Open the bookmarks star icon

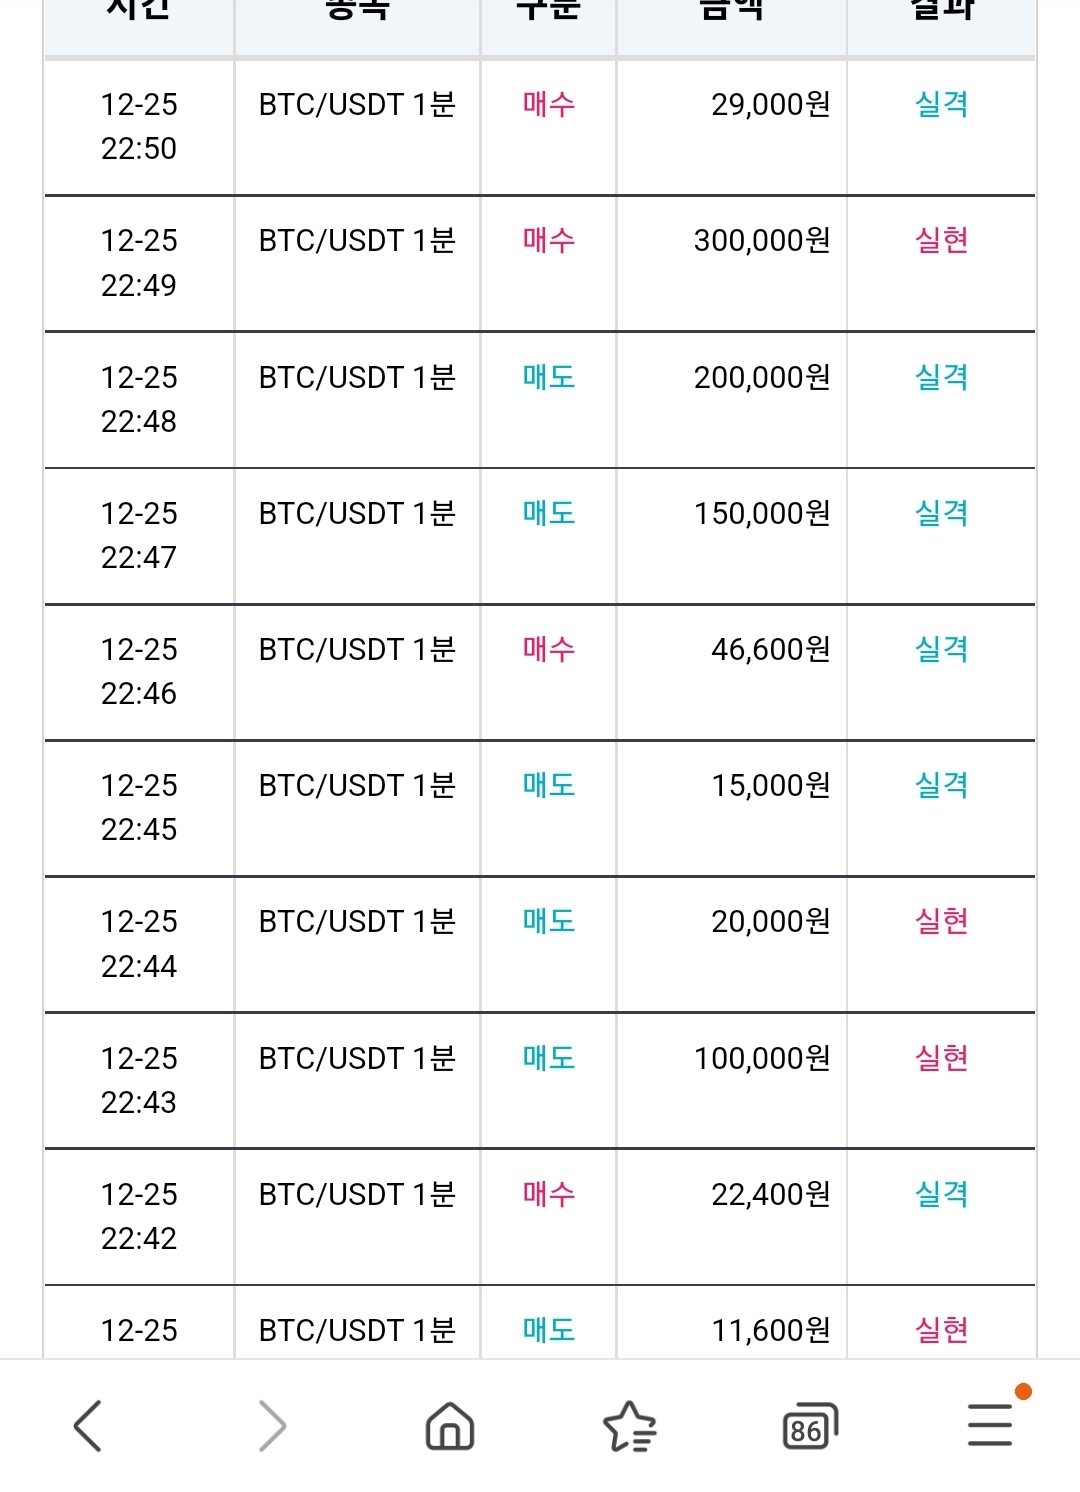[x=630, y=1426]
